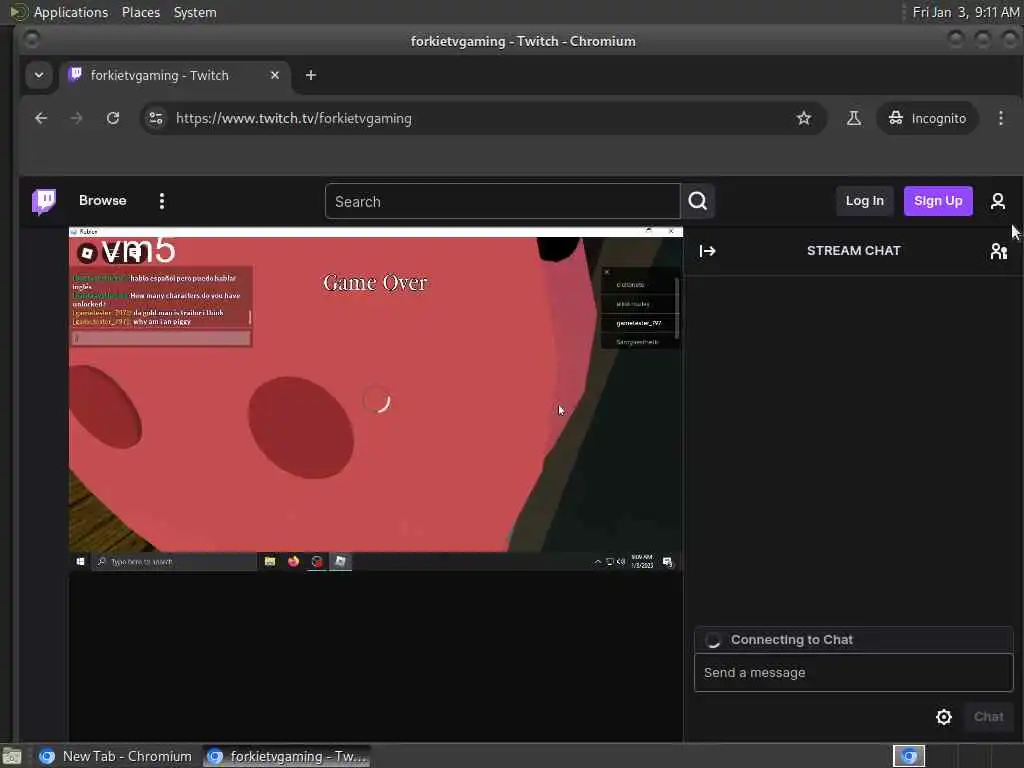
Task: Click the show desktop taskbar icon
Action: pos(12,756)
